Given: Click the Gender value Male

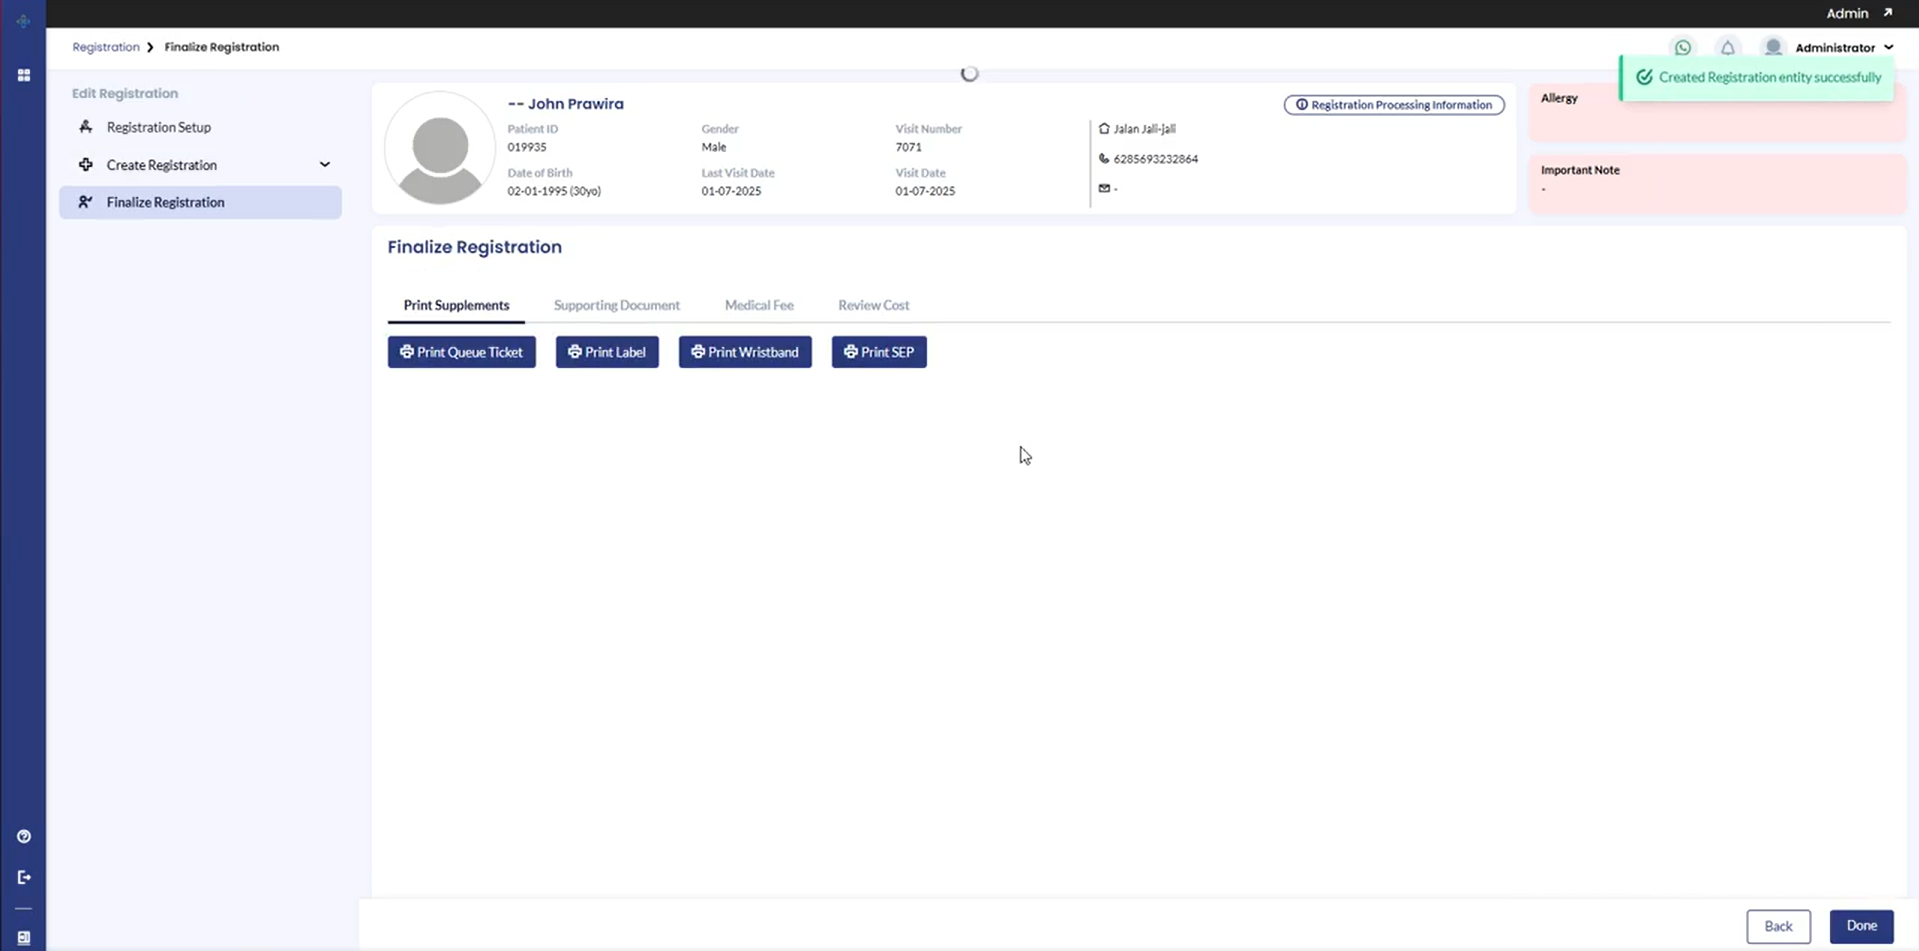Looking at the screenshot, I should 714,147.
